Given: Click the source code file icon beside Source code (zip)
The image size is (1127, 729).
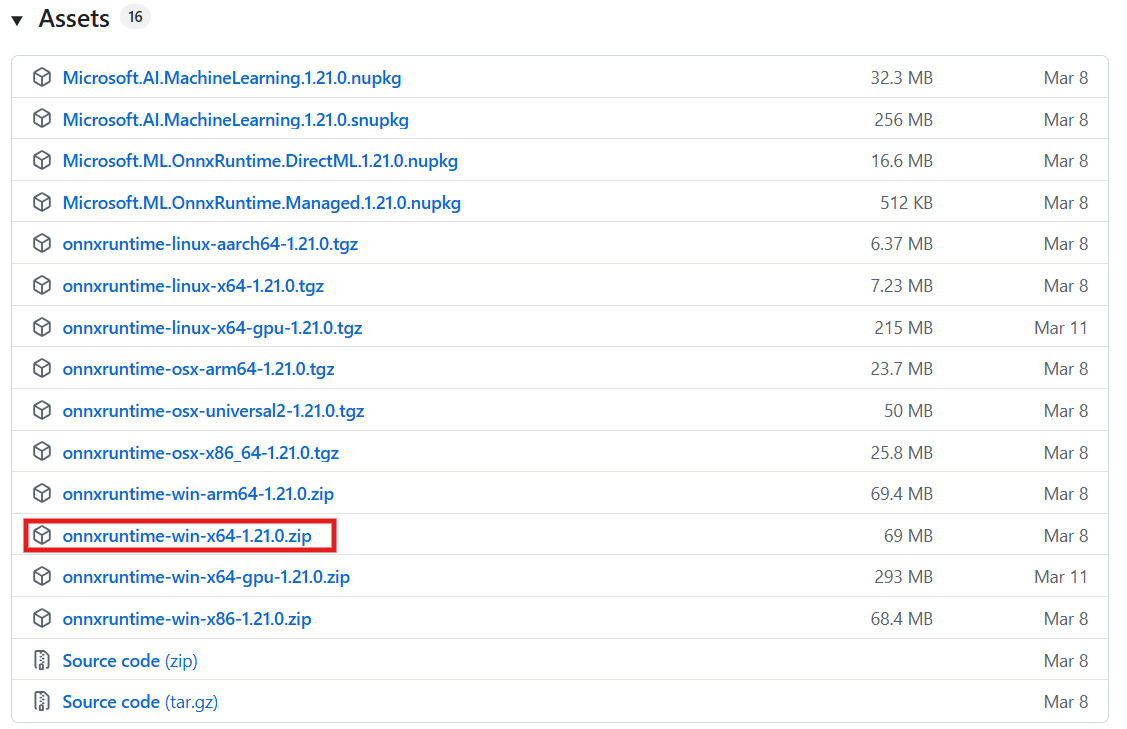Looking at the screenshot, I should click(x=41, y=660).
